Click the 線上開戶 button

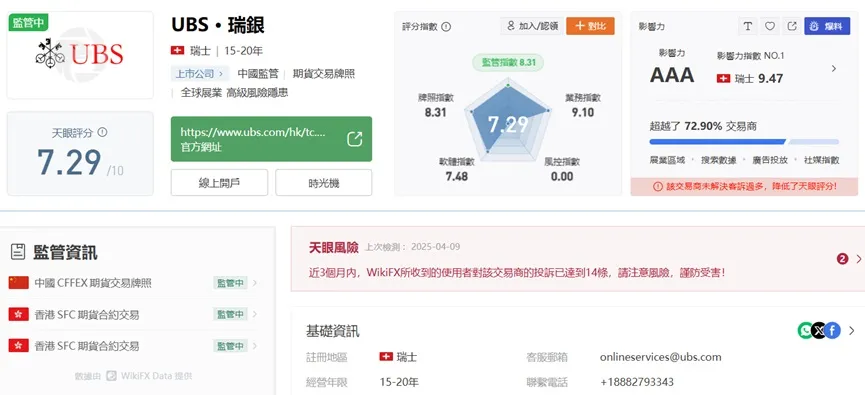click(219, 183)
